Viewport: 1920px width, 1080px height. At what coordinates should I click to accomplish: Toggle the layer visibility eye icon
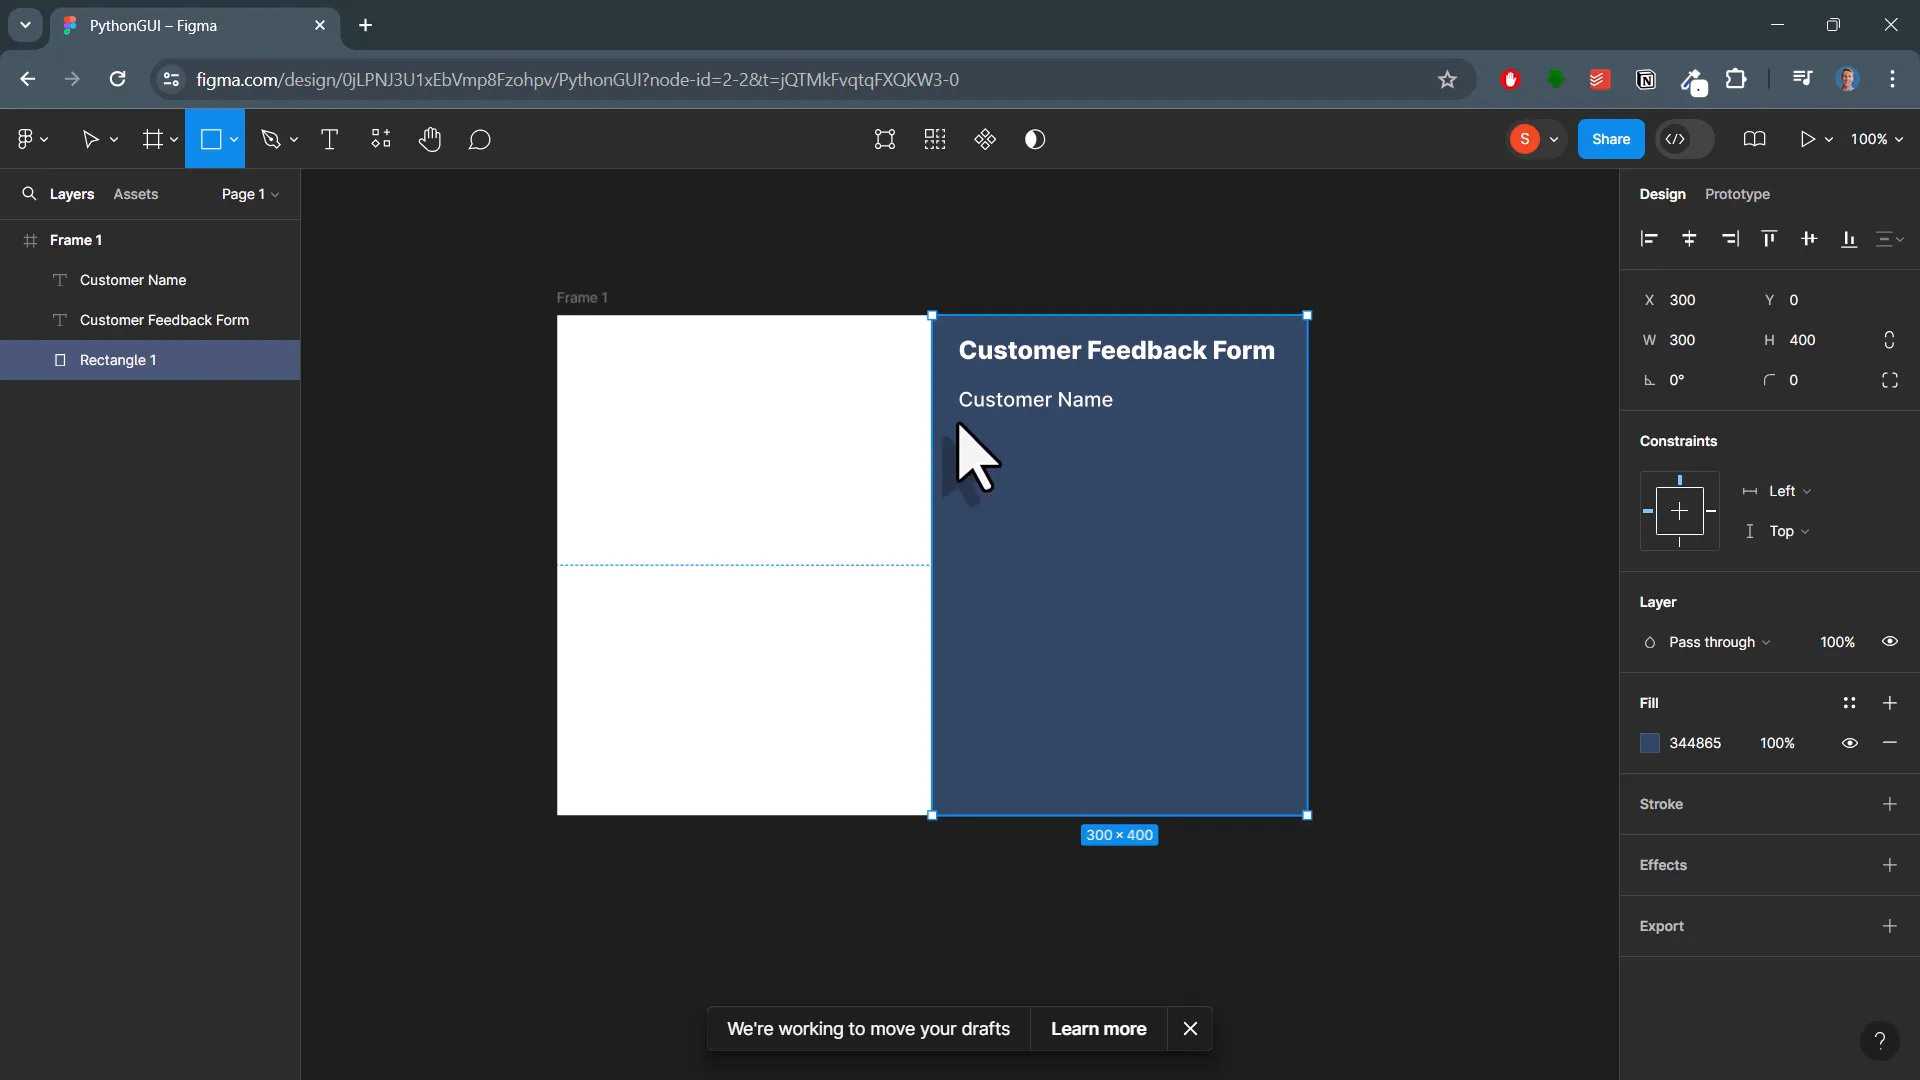pyautogui.click(x=1890, y=642)
